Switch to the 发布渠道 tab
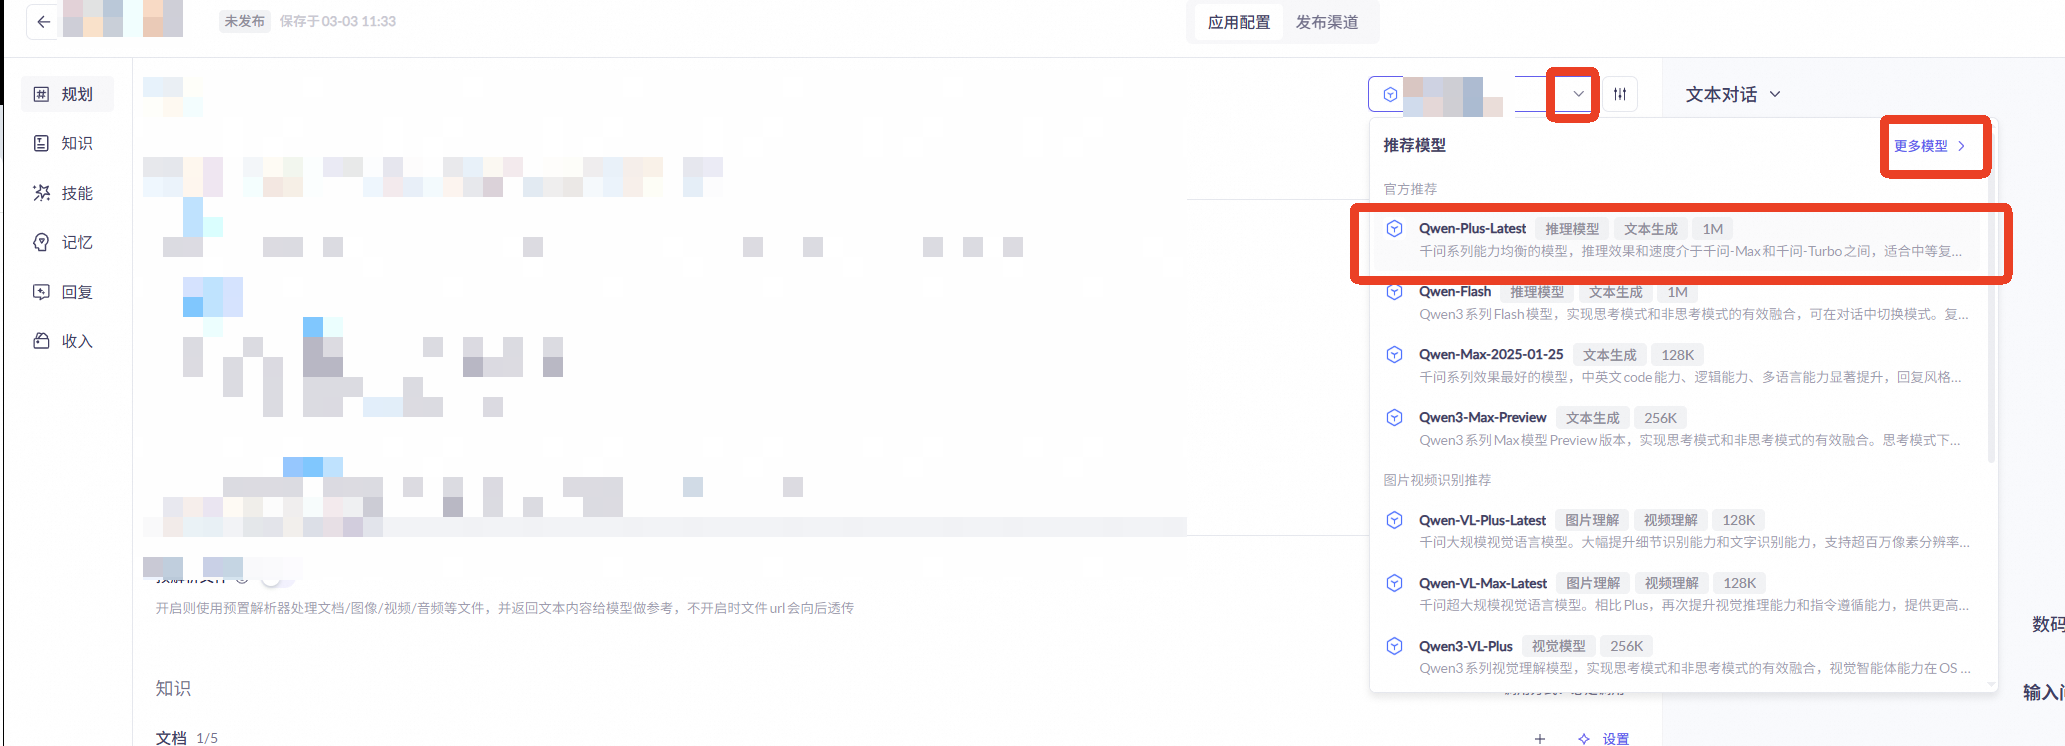Image resolution: width=2065 pixels, height=746 pixels. pyautogui.click(x=1327, y=22)
